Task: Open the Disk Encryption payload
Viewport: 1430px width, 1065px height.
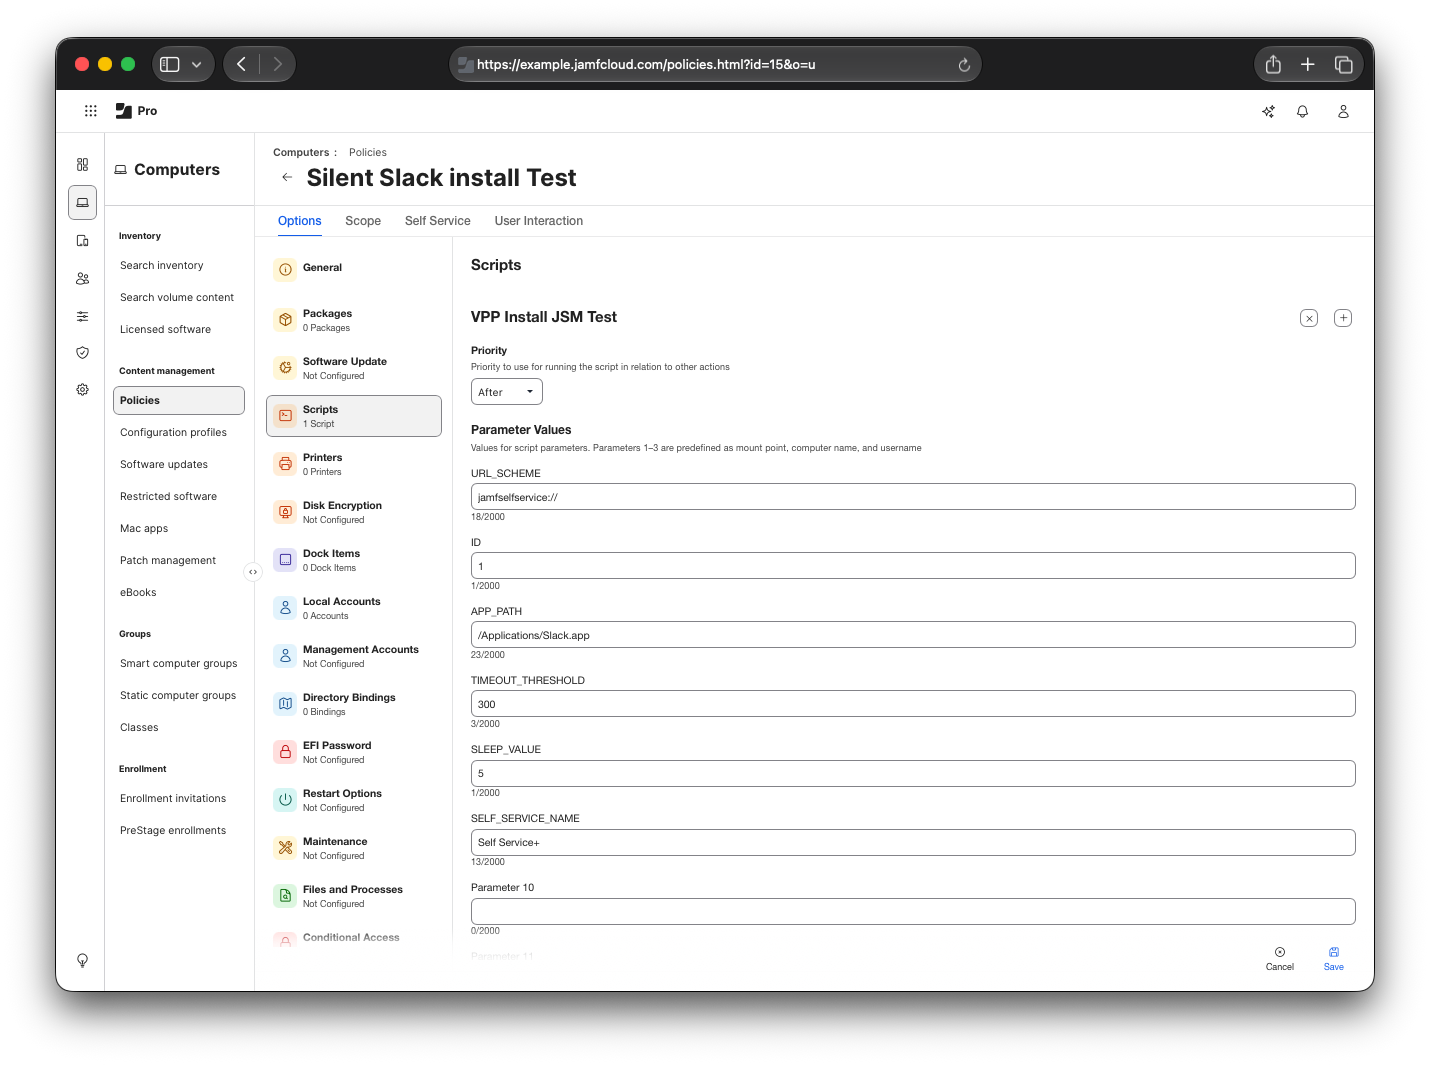Action: (354, 512)
